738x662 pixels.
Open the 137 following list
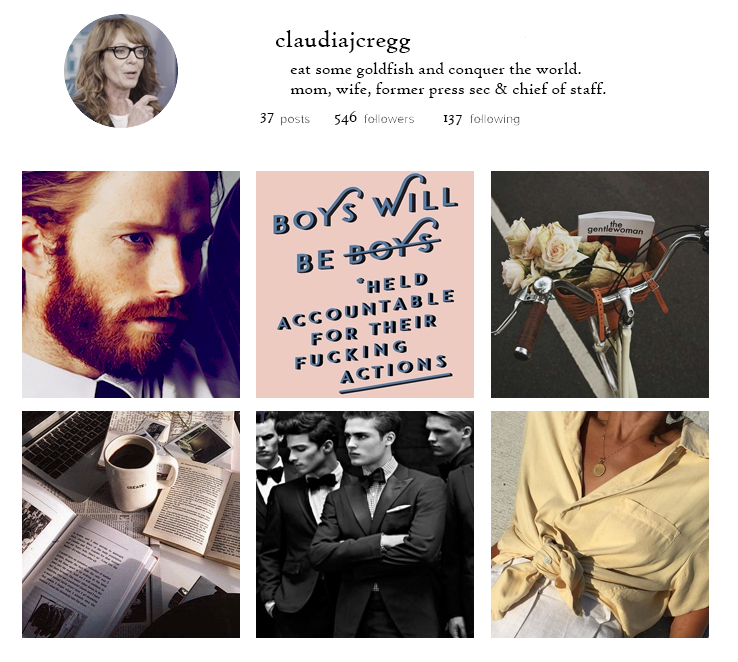coord(481,119)
